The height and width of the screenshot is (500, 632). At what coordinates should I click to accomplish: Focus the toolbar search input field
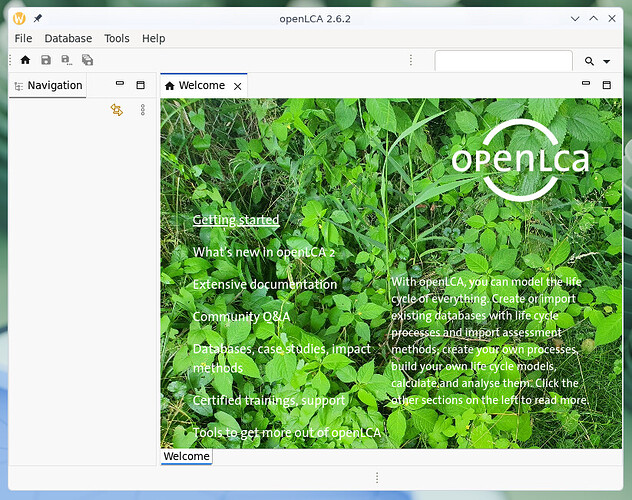point(503,61)
